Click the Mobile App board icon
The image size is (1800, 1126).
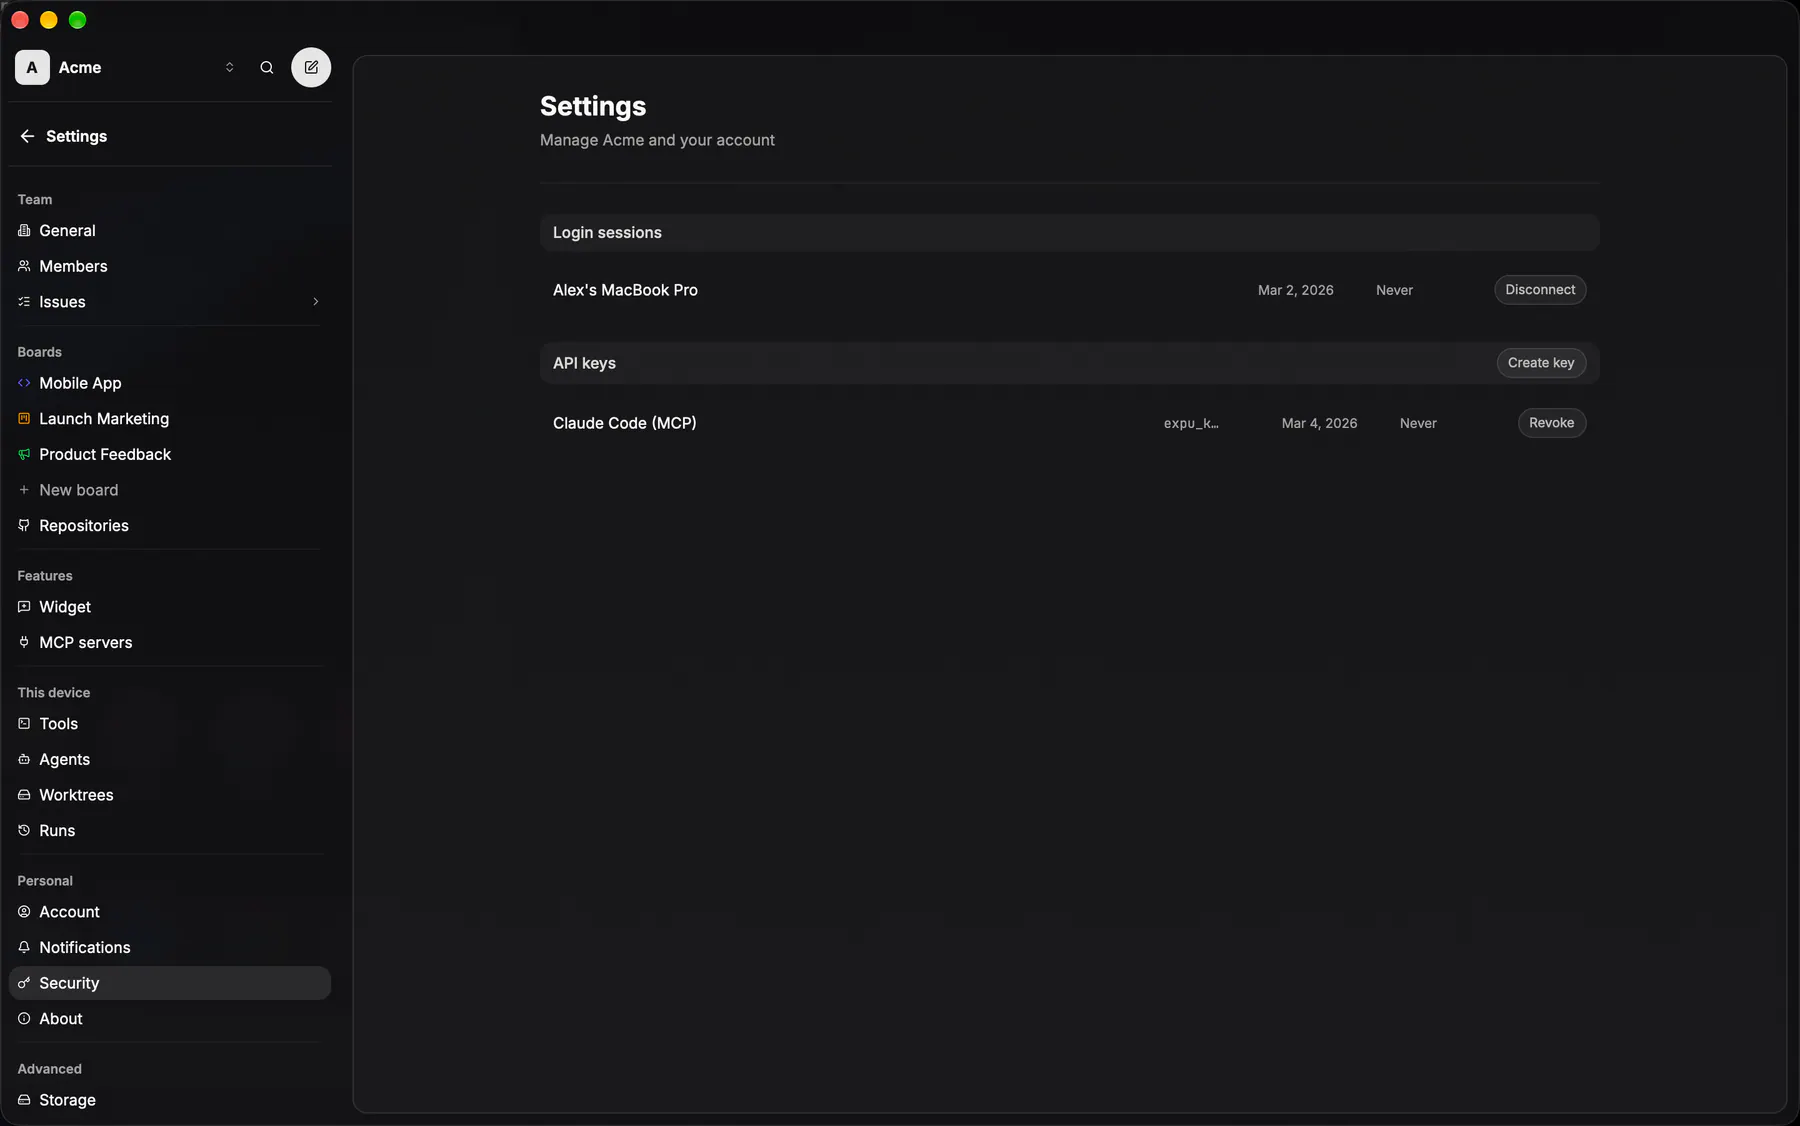[x=24, y=383]
